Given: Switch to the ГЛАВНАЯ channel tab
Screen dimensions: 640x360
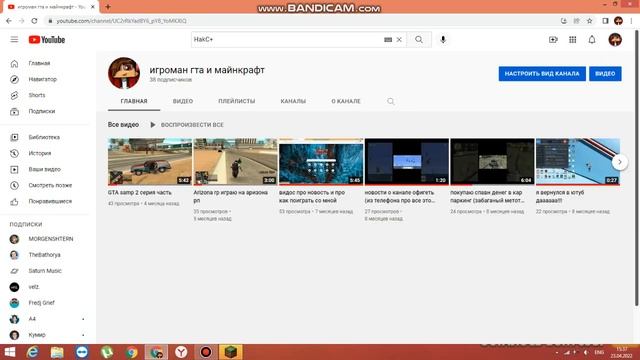Looking at the screenshot, I should pyautogui.click(x=134, y=101).
